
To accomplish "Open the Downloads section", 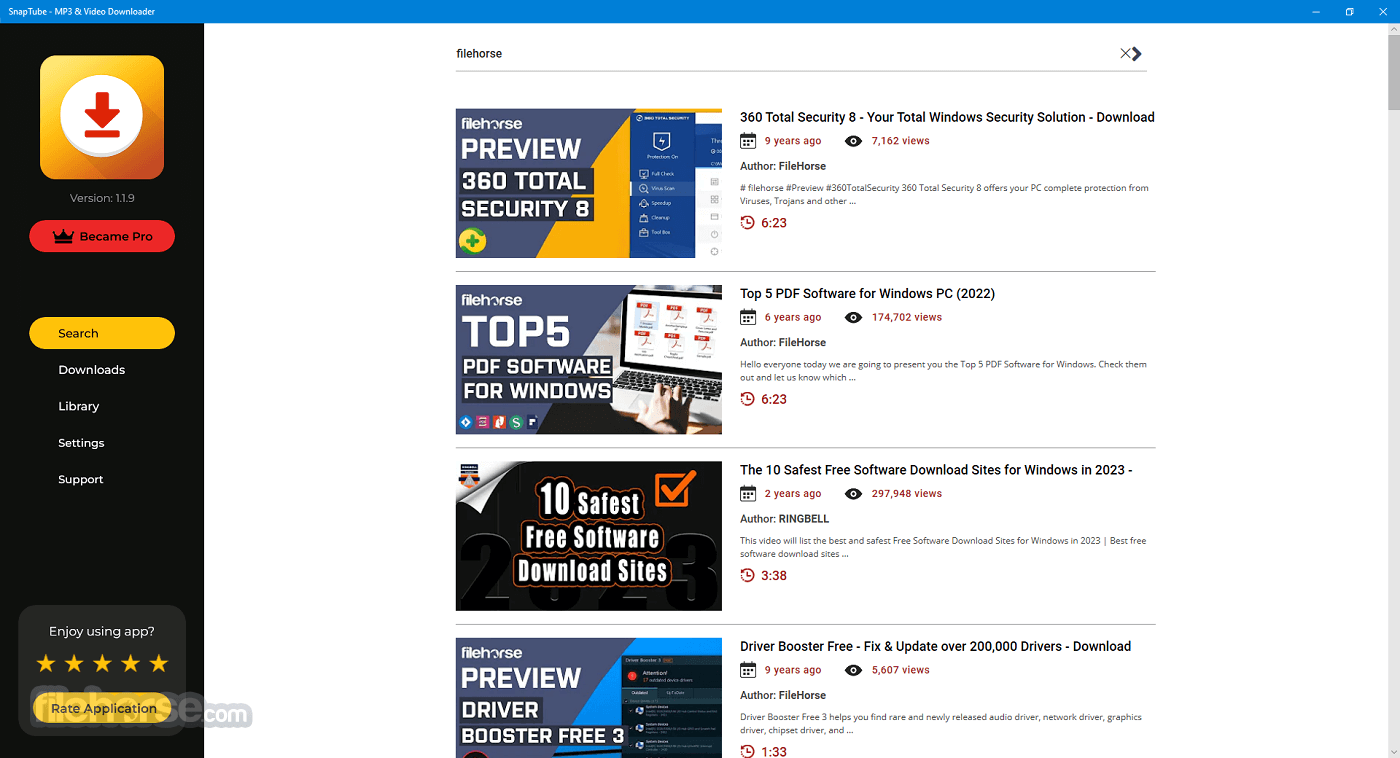I will 91,369.
